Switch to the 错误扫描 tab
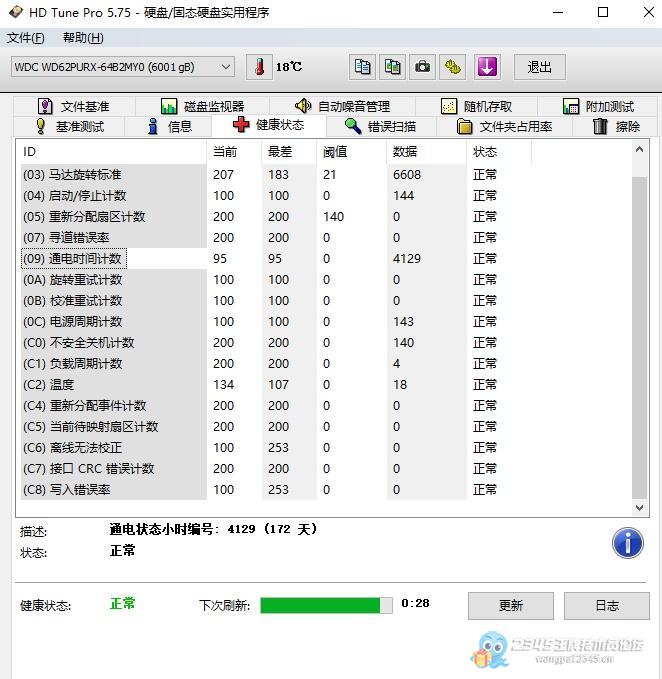The height and width of the screenshot is (679, 662). click(380, 126)
